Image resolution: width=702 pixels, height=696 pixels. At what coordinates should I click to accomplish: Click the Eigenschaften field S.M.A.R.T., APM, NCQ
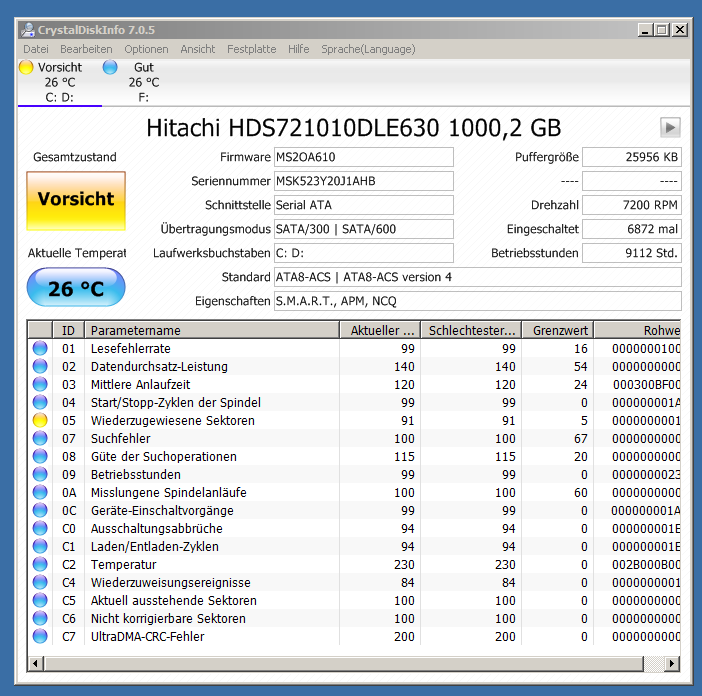pyautogui.click(x=478, y=301)
